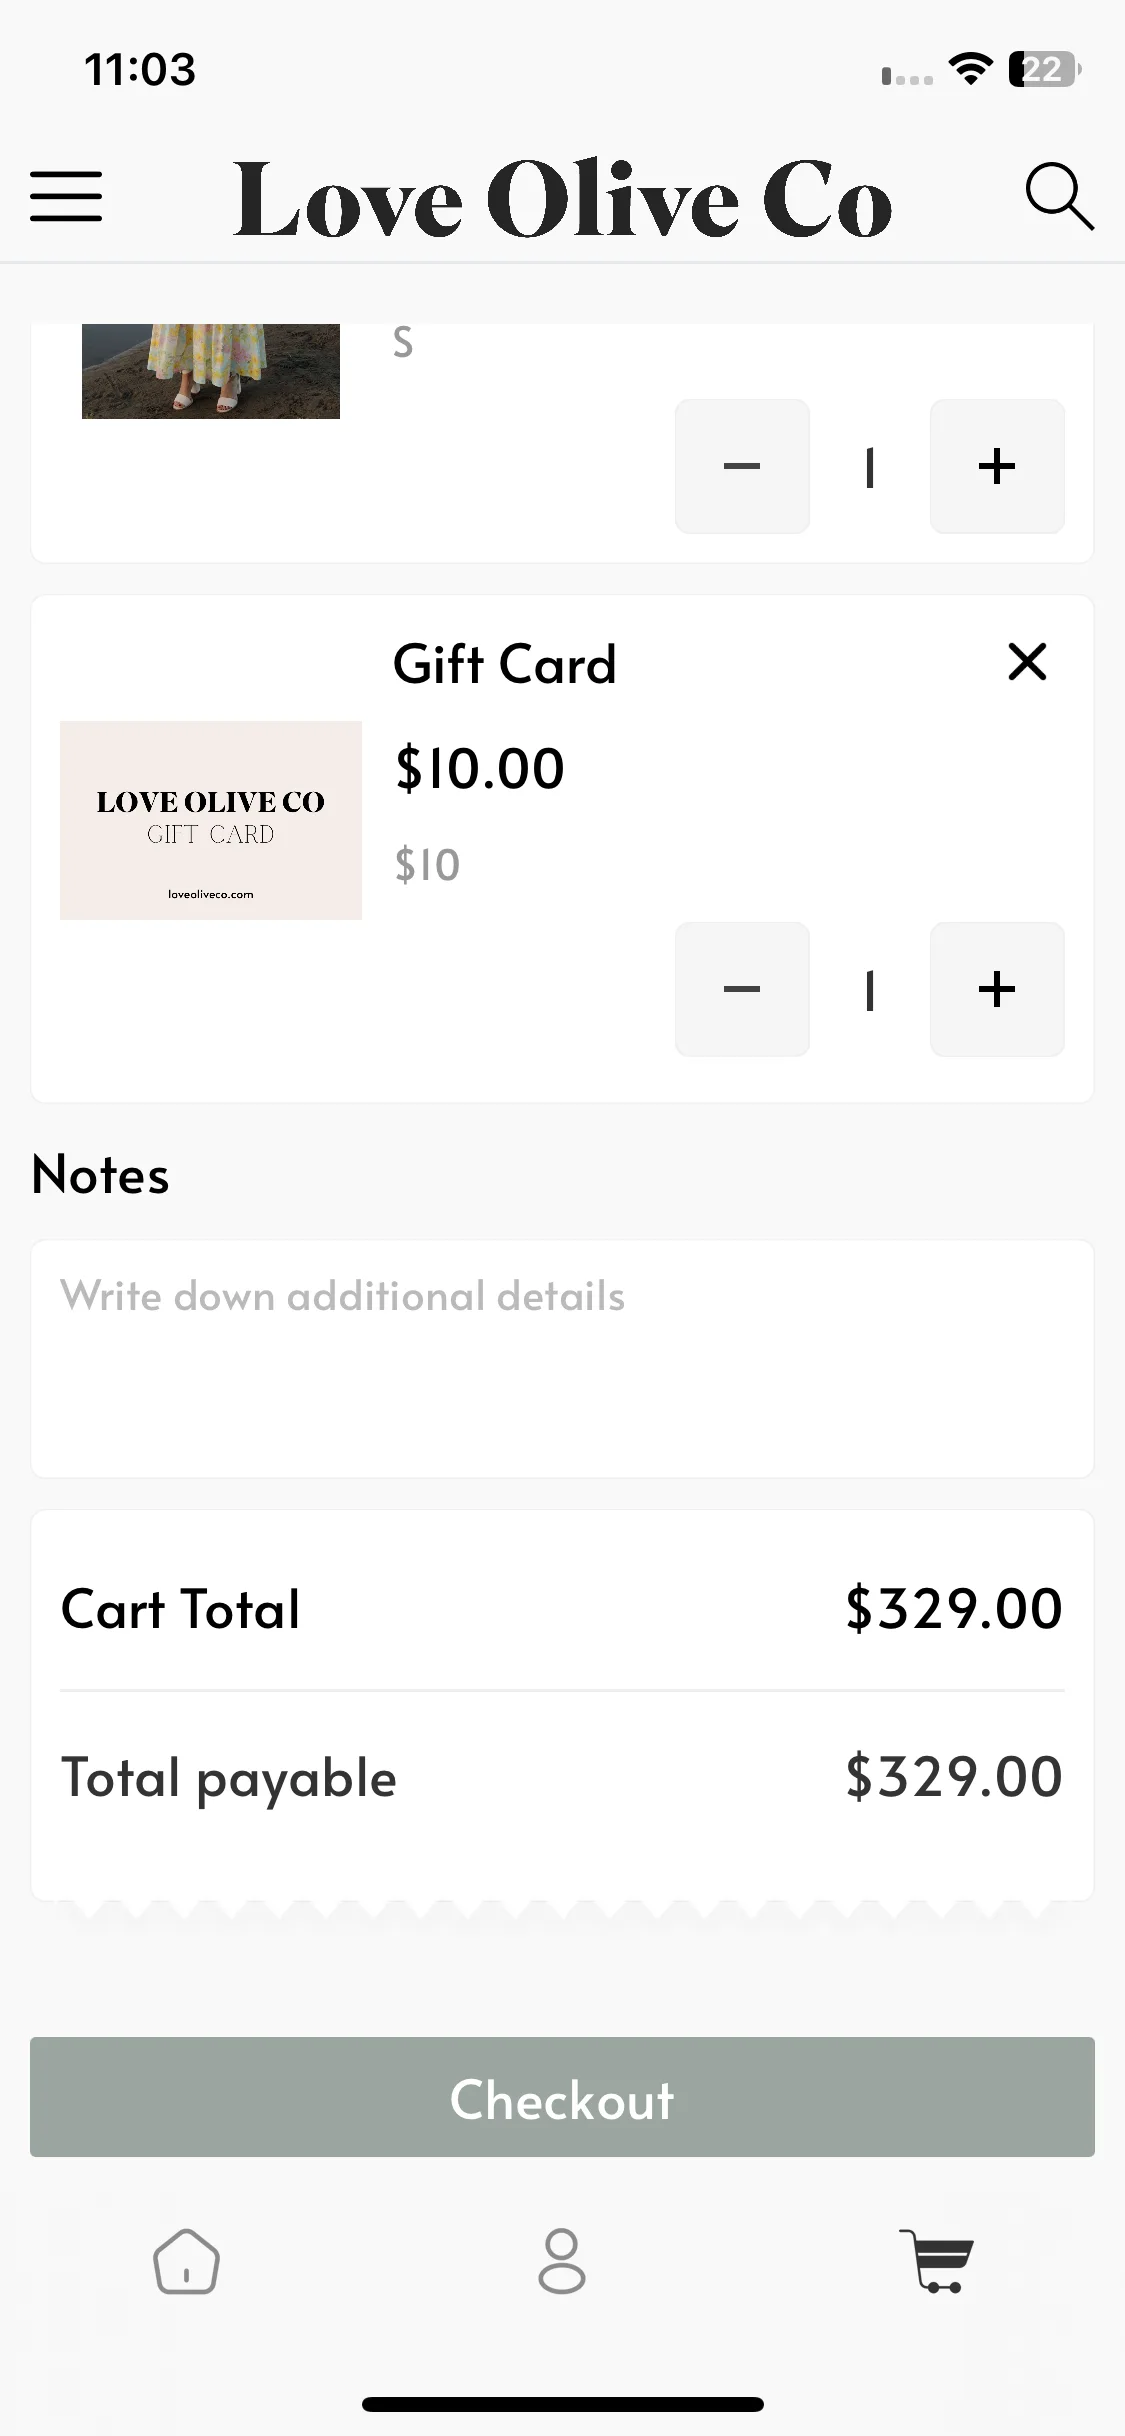The image size is (1125, 2436).
Task: Focus the Notes additional details field
Action: (x=562, y=1359)
